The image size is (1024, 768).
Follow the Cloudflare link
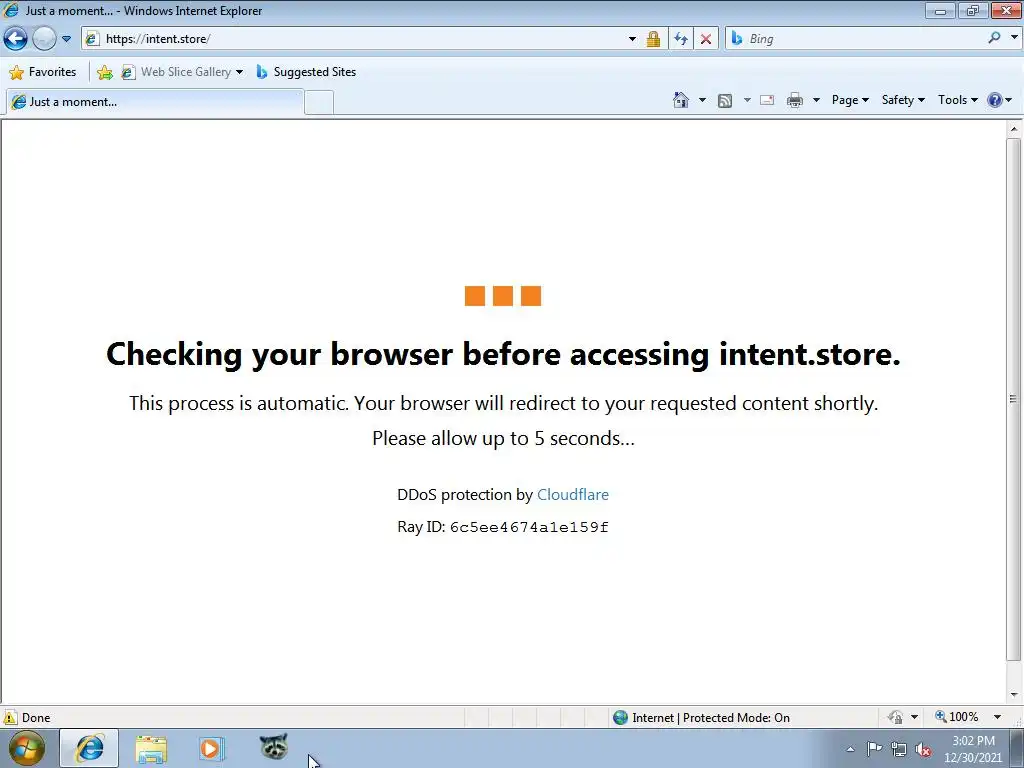pyautogui.click(x=573, y=494)
